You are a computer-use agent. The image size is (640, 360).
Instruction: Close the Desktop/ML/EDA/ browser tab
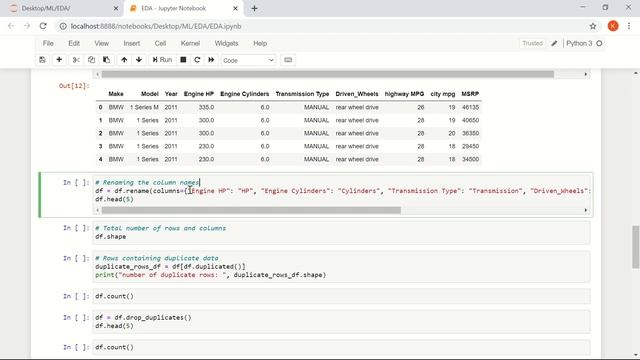point(116,8)
